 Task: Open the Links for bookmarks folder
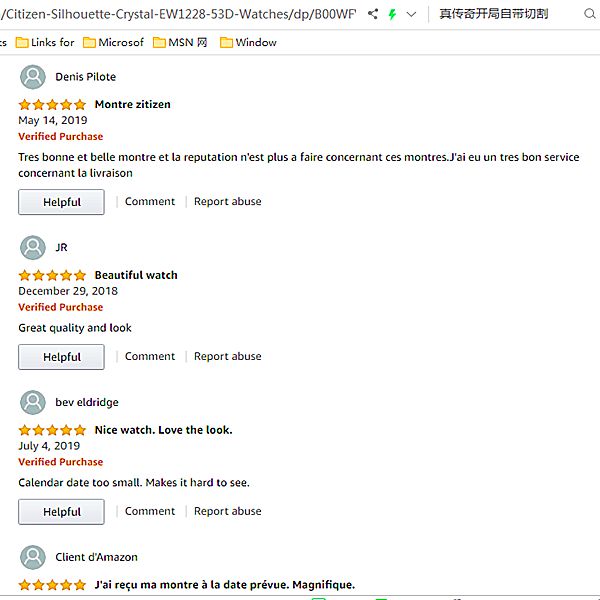coord(44,42)
